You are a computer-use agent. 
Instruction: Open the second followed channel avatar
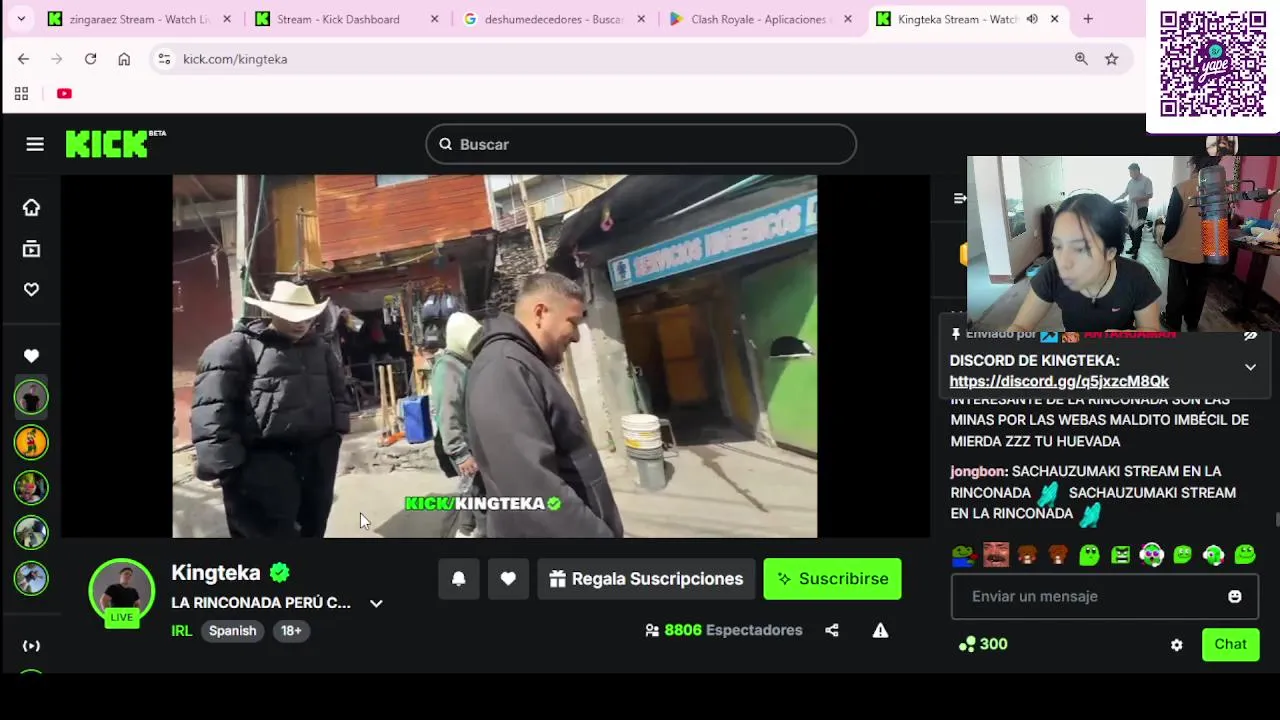31,442
